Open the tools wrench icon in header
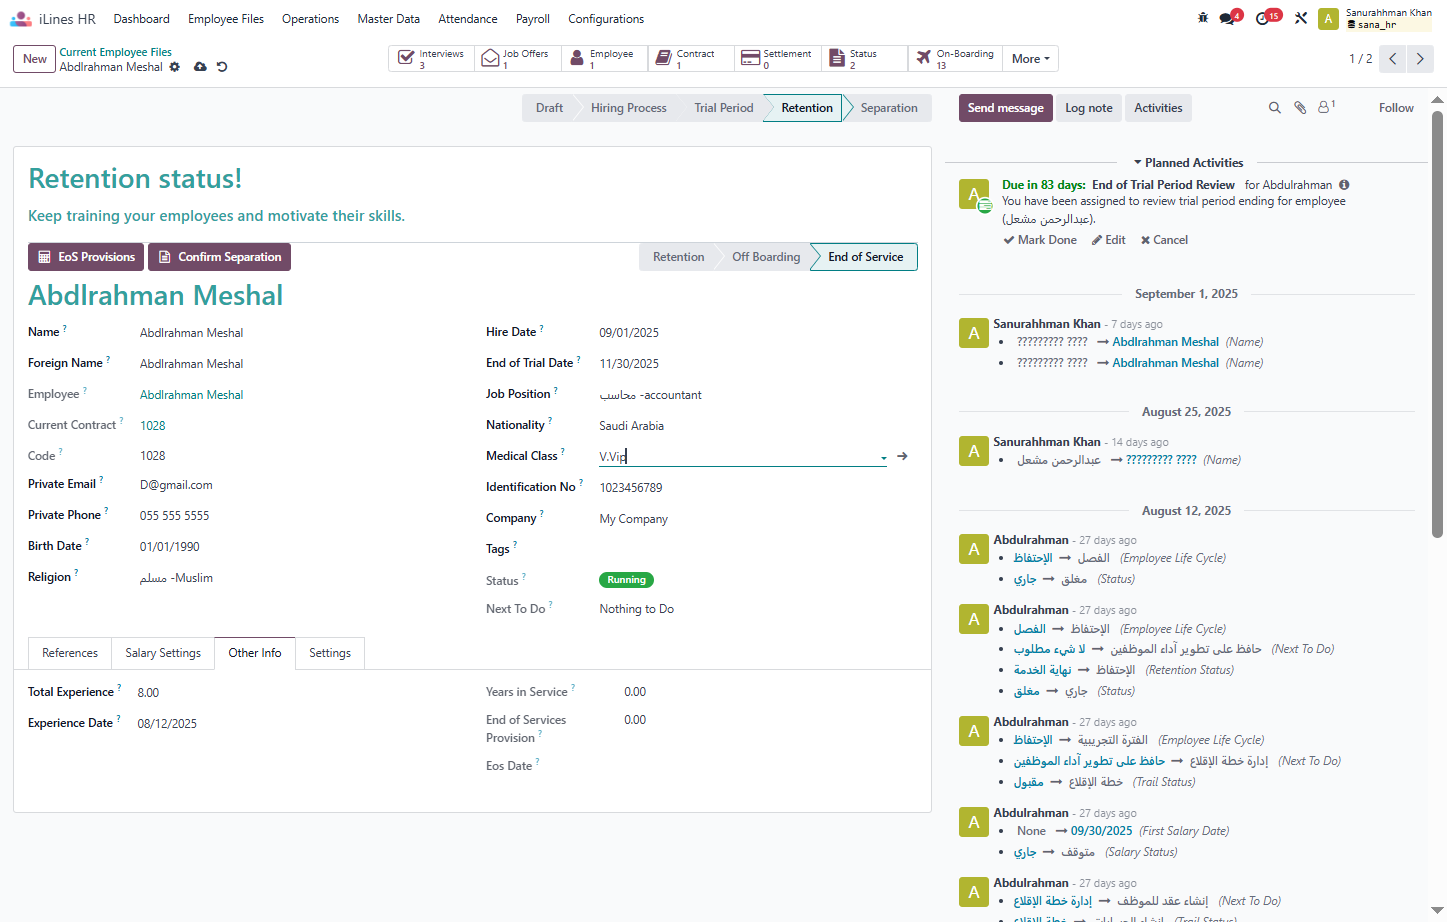The height and width of the screenshot is (922, 1447). 1301,18
